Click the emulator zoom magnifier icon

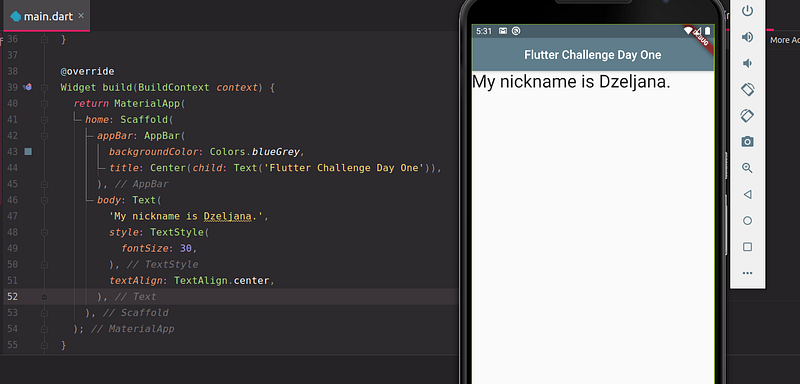747,168
